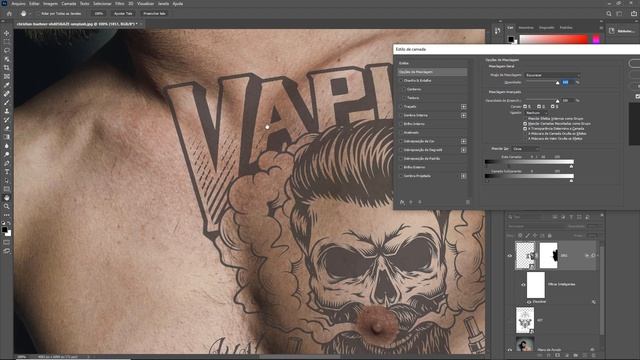The height and width of the screenshot is (360, 640).
Task: Click the 100% zoom button in options bar
Action: coord(99,13)
